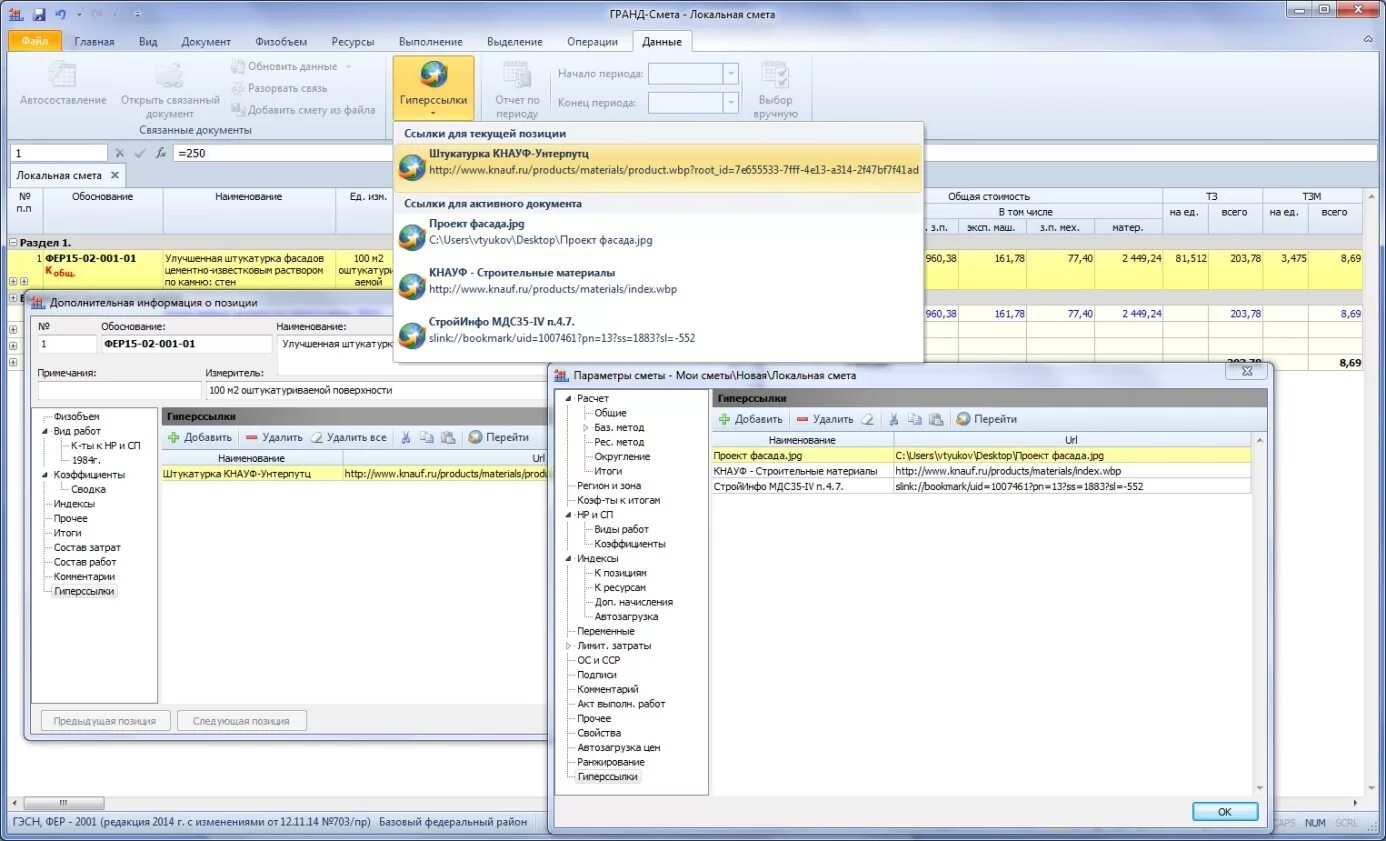Switch to the Физобъем ribbon tab
Image resolution: width=1386 pixels, height=841 pixels.
click(x=281, y=42)
